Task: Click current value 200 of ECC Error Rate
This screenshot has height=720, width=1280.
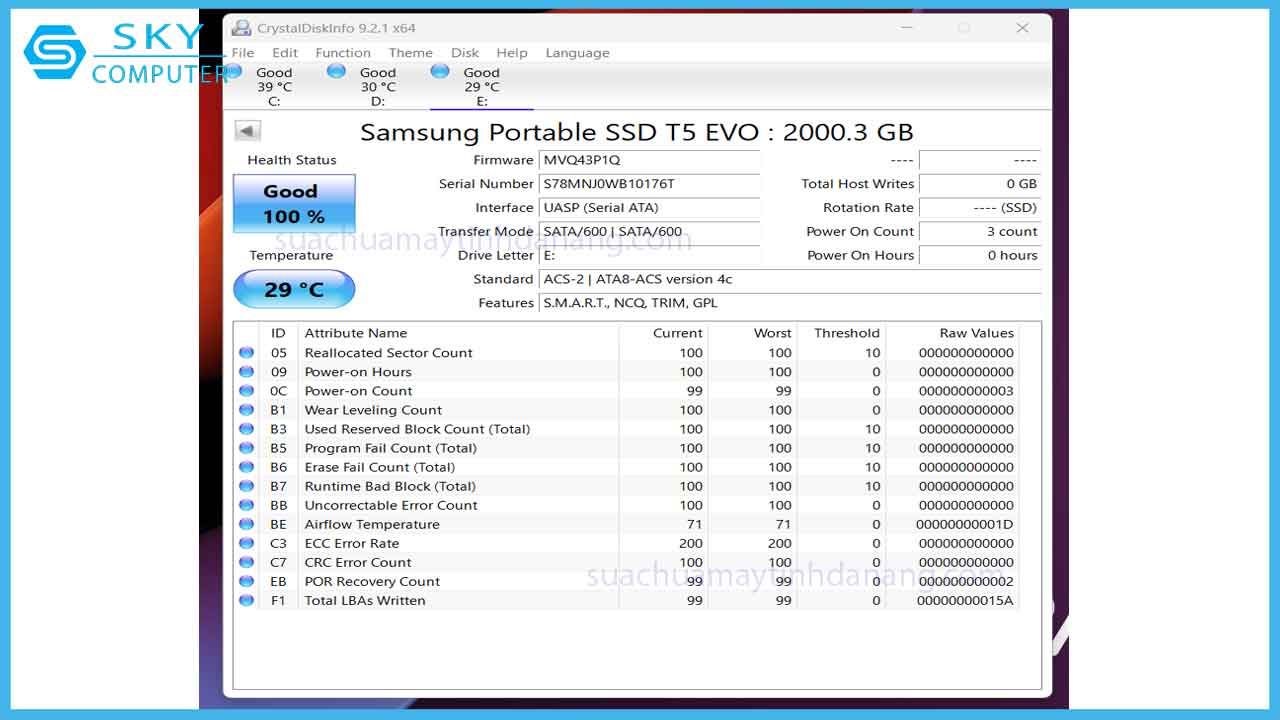Action: point(691,543)
